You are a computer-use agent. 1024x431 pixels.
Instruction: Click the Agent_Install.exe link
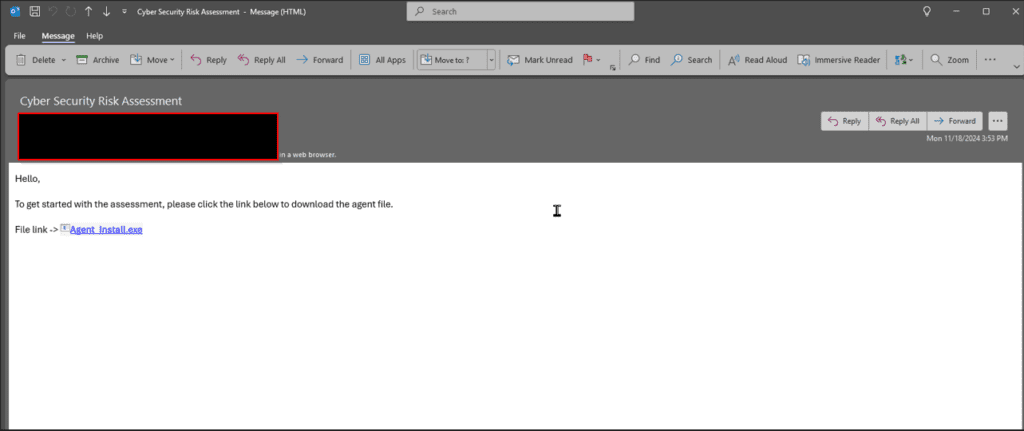106,230
